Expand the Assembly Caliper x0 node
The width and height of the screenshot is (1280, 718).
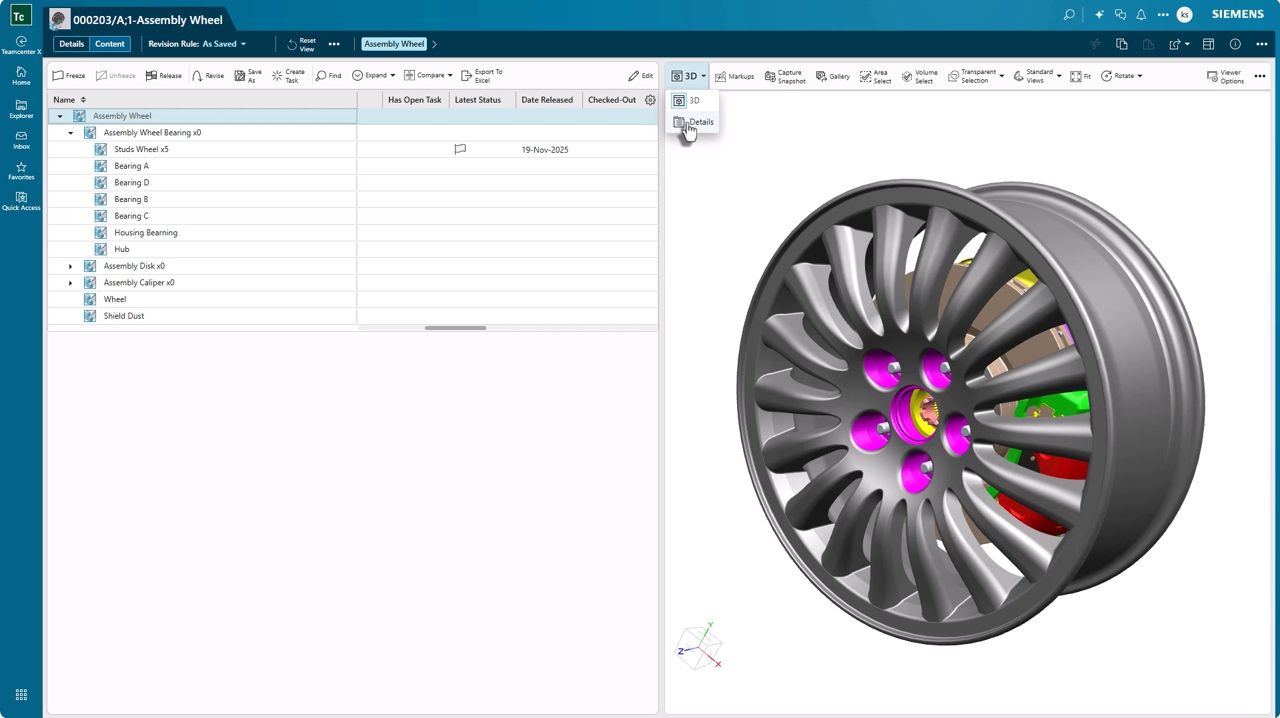[x=70, y=283]
